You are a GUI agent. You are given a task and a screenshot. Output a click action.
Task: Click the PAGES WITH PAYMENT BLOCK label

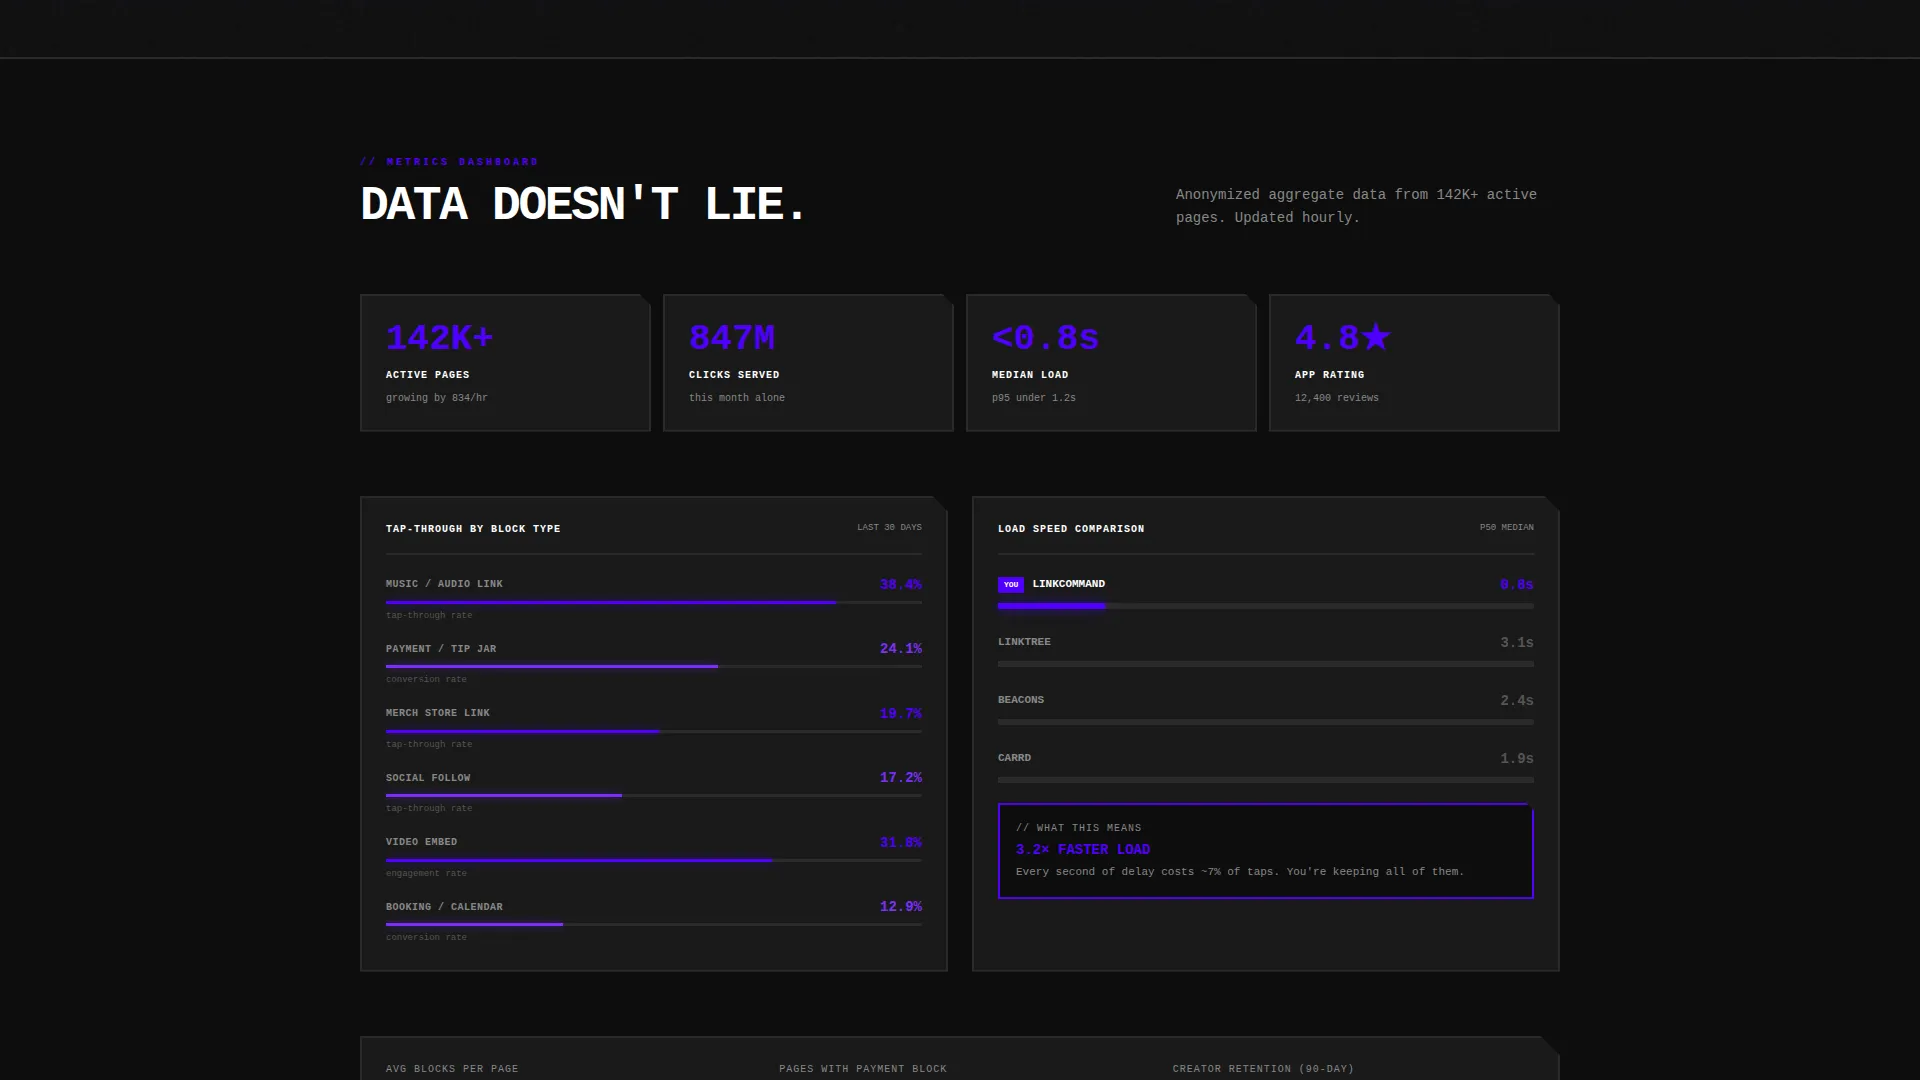click(863, 1068)
